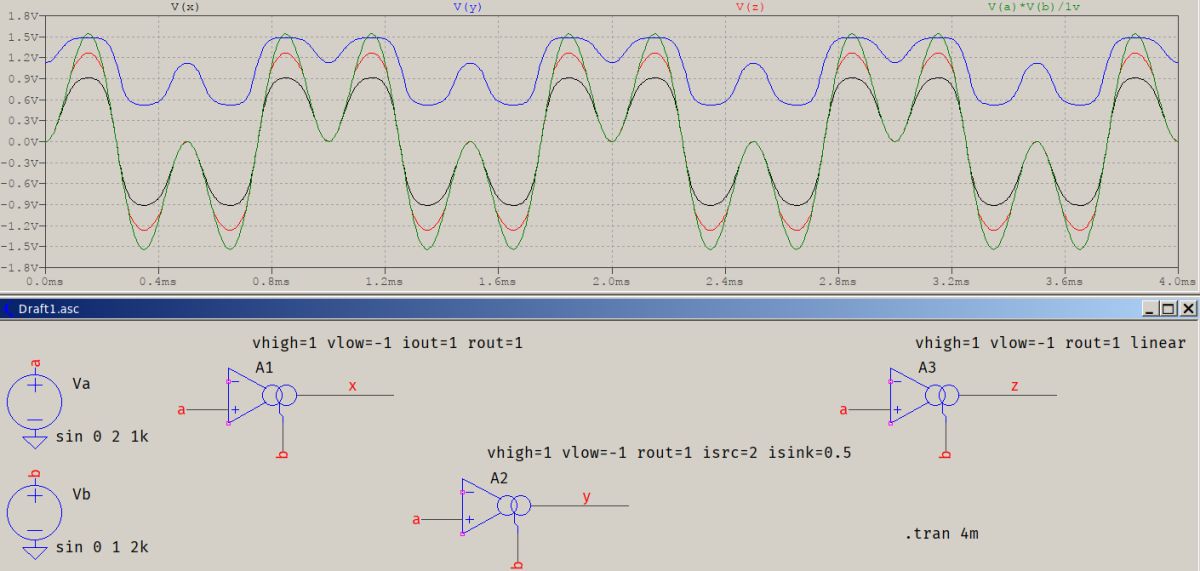
Task: Click the 4.0ms time axis label
Action: [x=1177, y=283]
